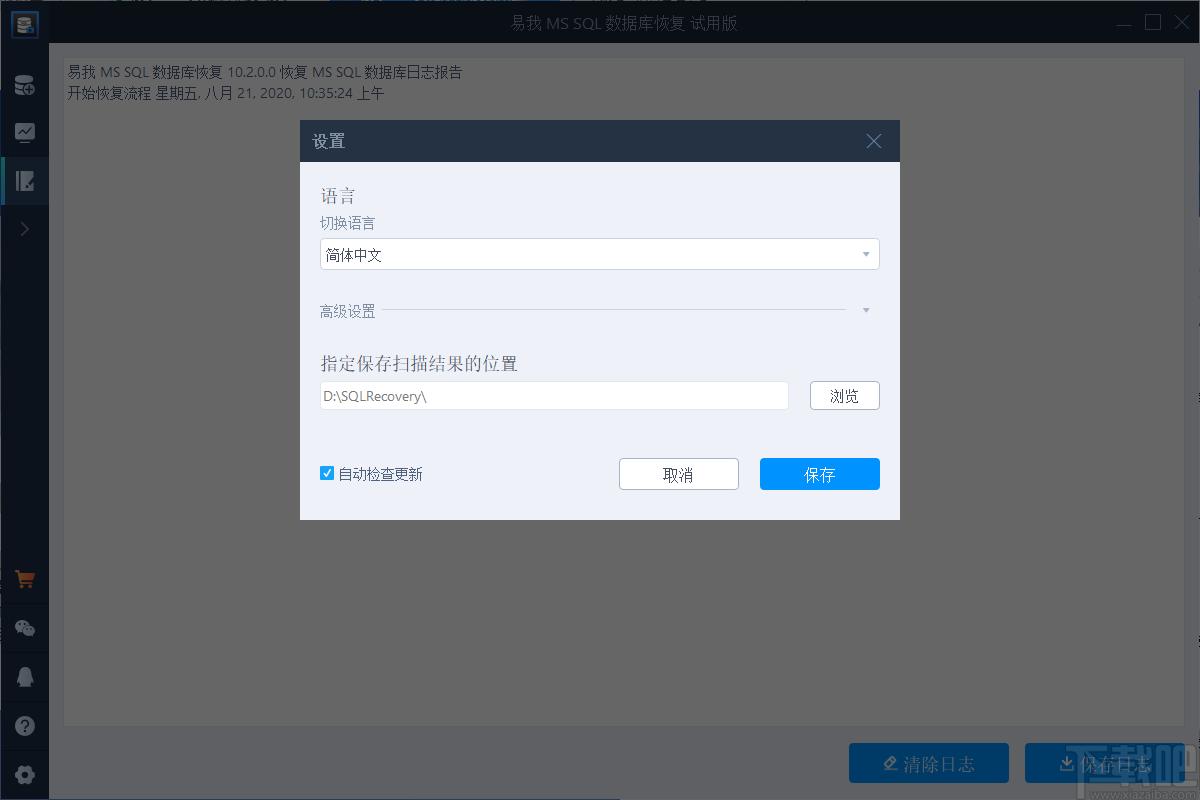Expand the 高级设置 section arrow
This screenshot has height=800, width=1200.
pos(866,311)
